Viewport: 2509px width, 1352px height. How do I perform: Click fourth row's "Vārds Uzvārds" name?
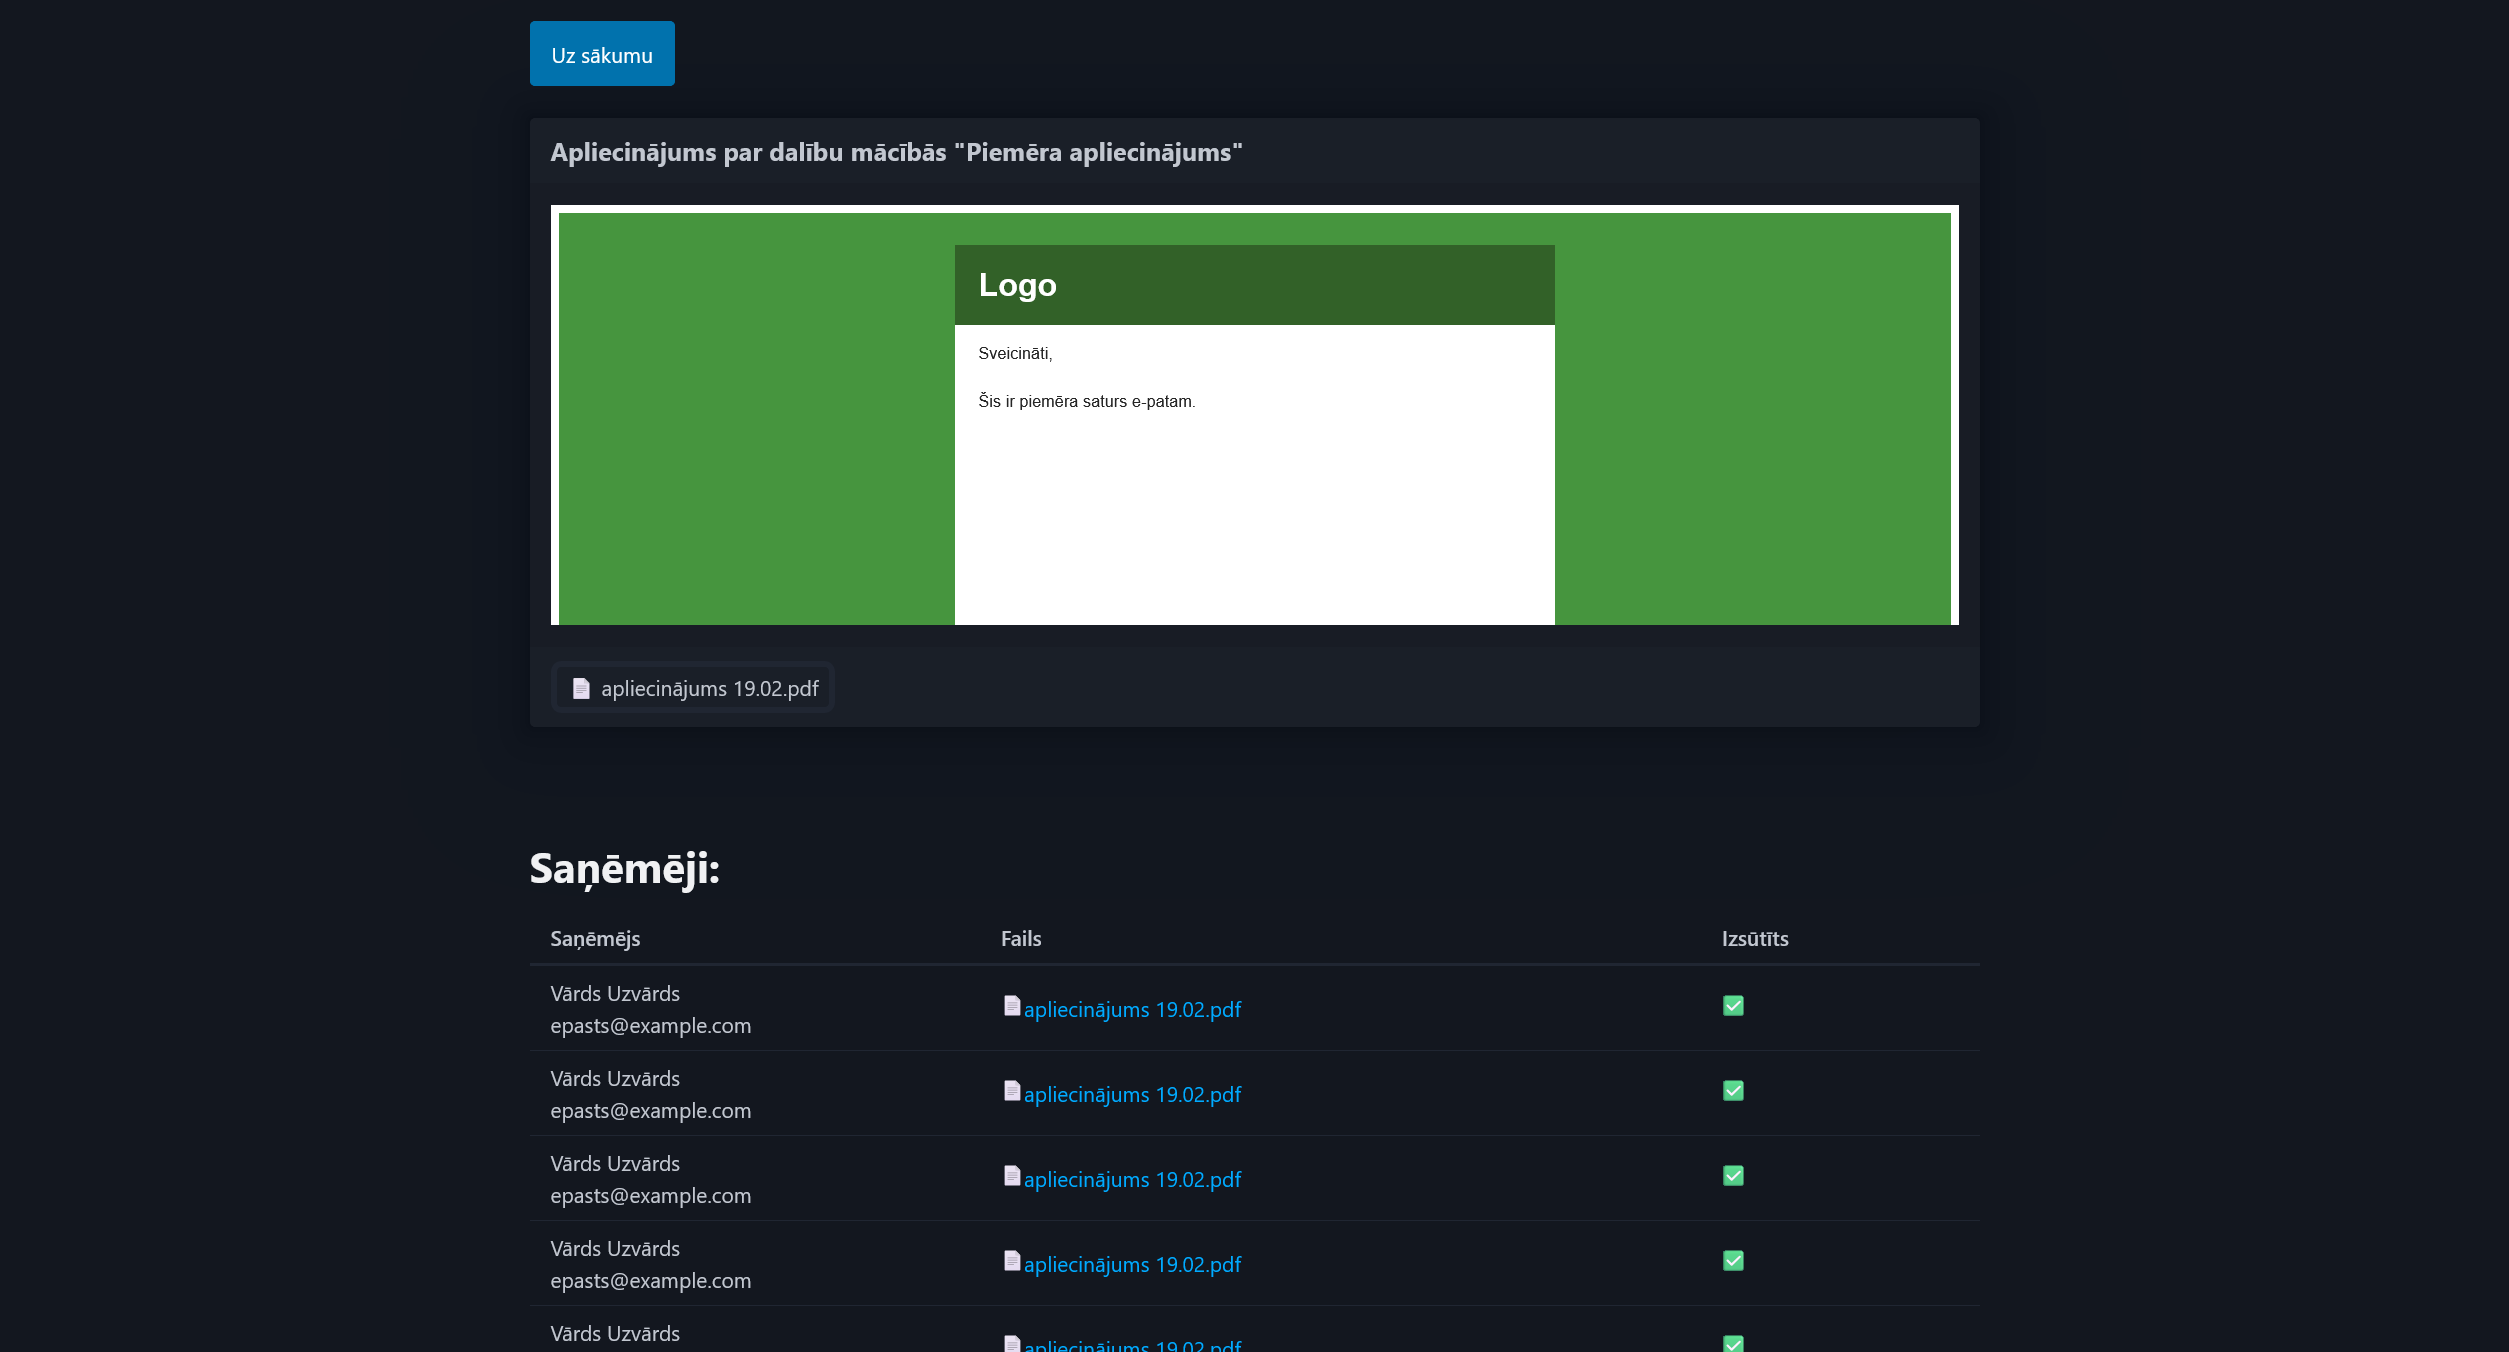click(x=615, y=1248)
